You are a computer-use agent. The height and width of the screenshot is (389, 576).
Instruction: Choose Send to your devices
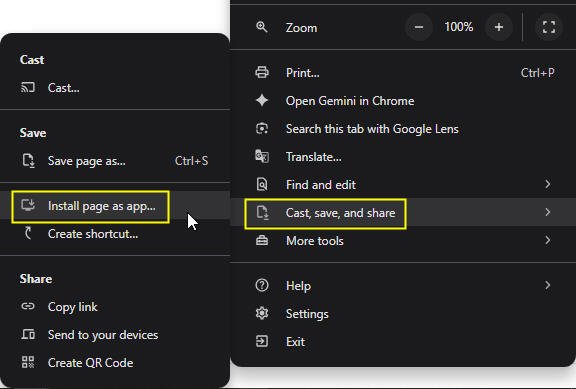pyautogui.click(x=115, y=334)
